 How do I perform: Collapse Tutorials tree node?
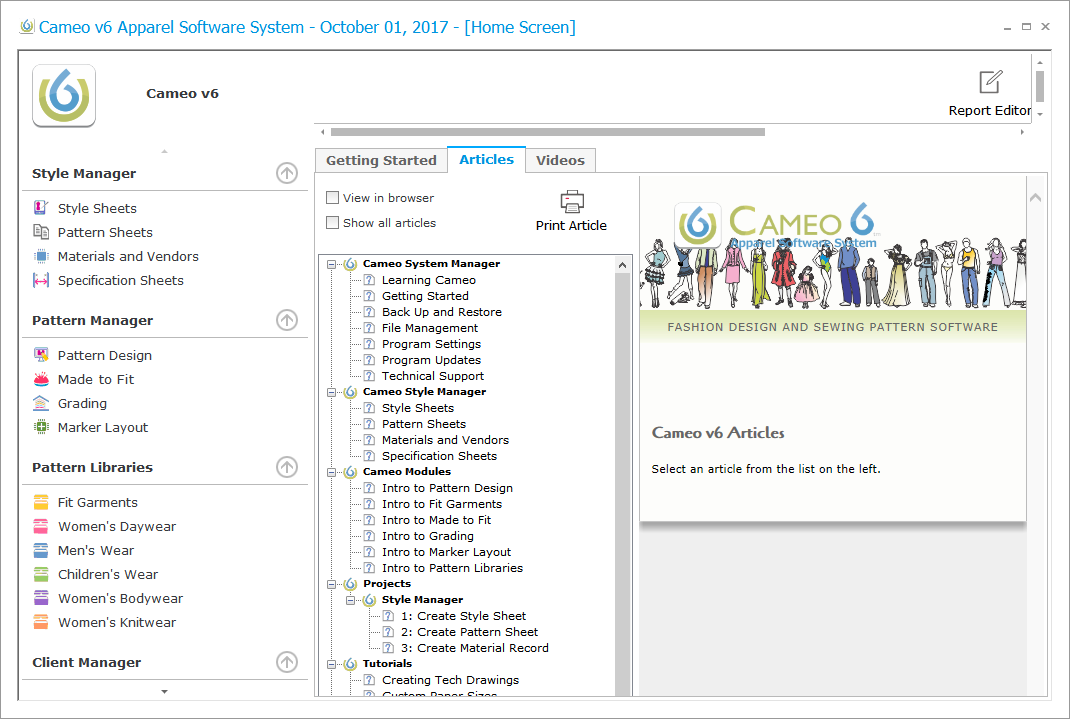point(332,664)
